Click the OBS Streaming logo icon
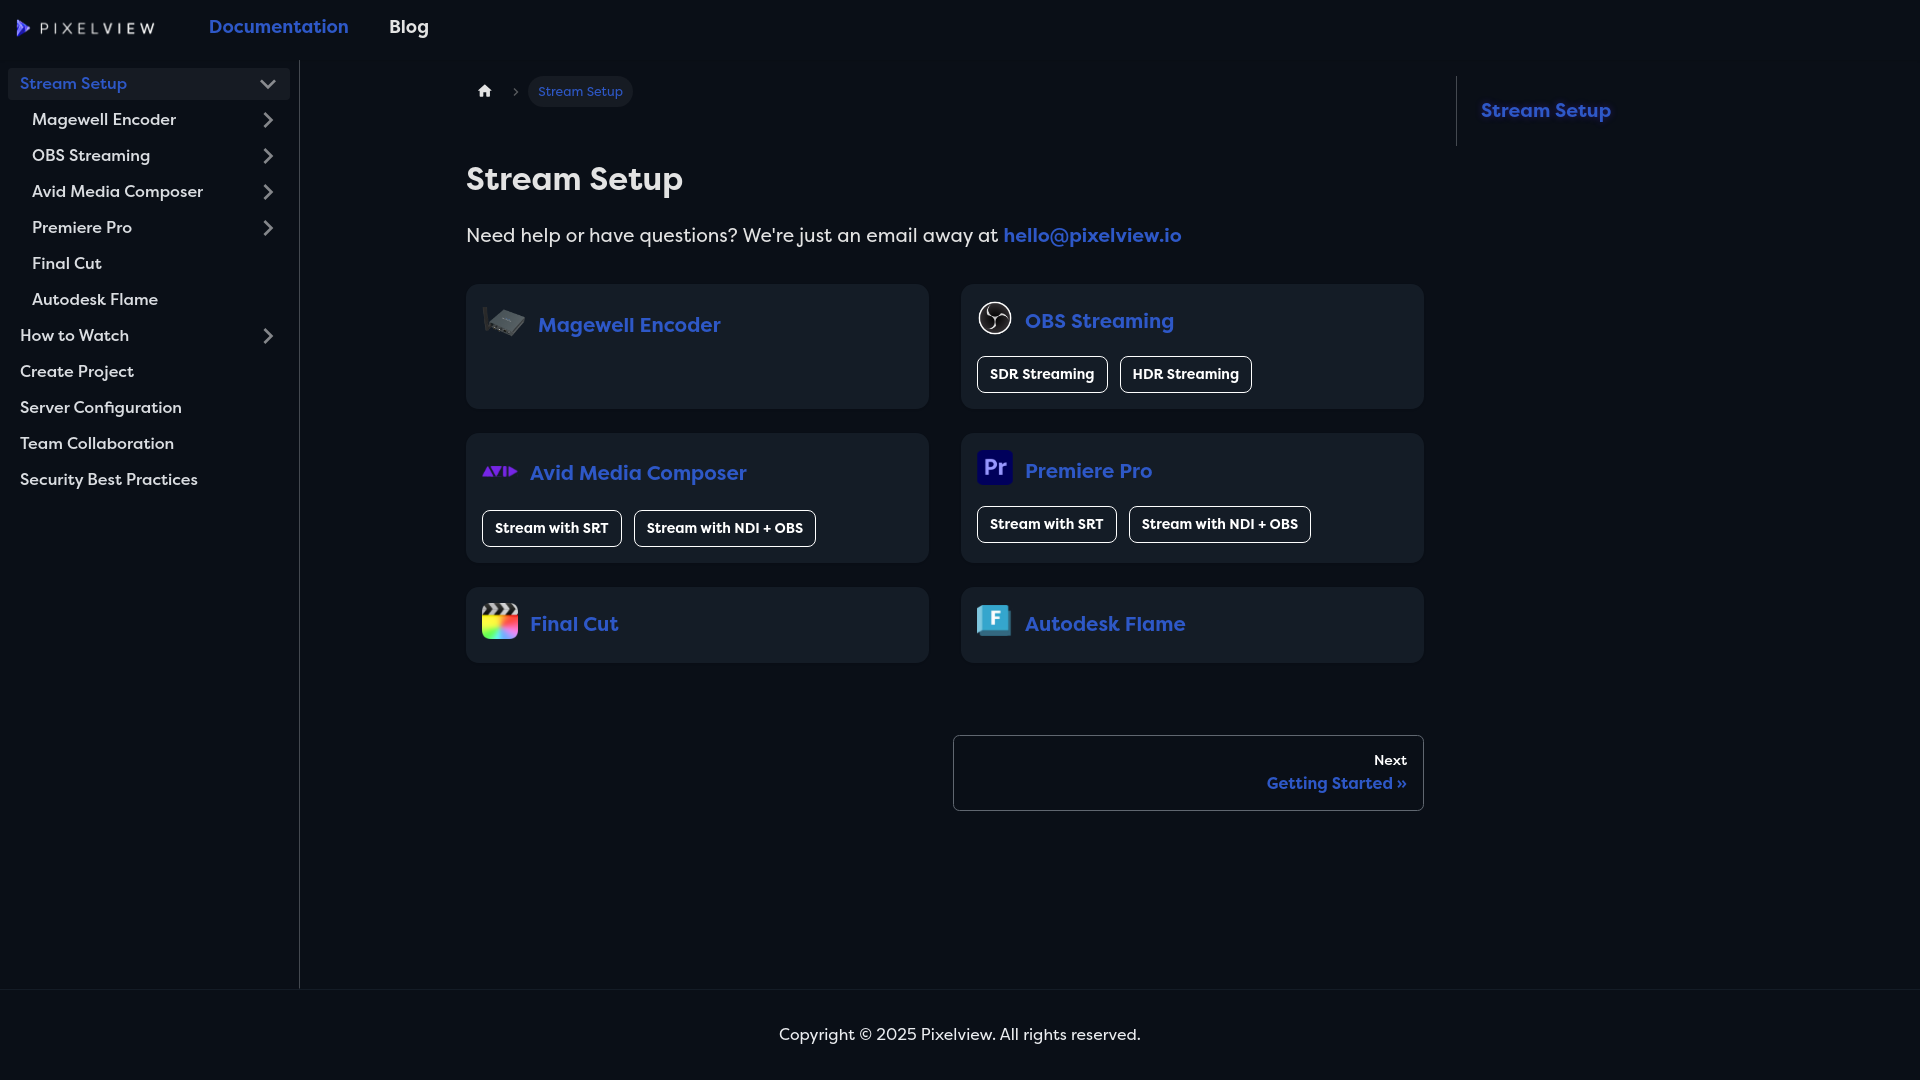Screen dimensions: 1920x1080 pyautogui.click(x=995, y=318)
